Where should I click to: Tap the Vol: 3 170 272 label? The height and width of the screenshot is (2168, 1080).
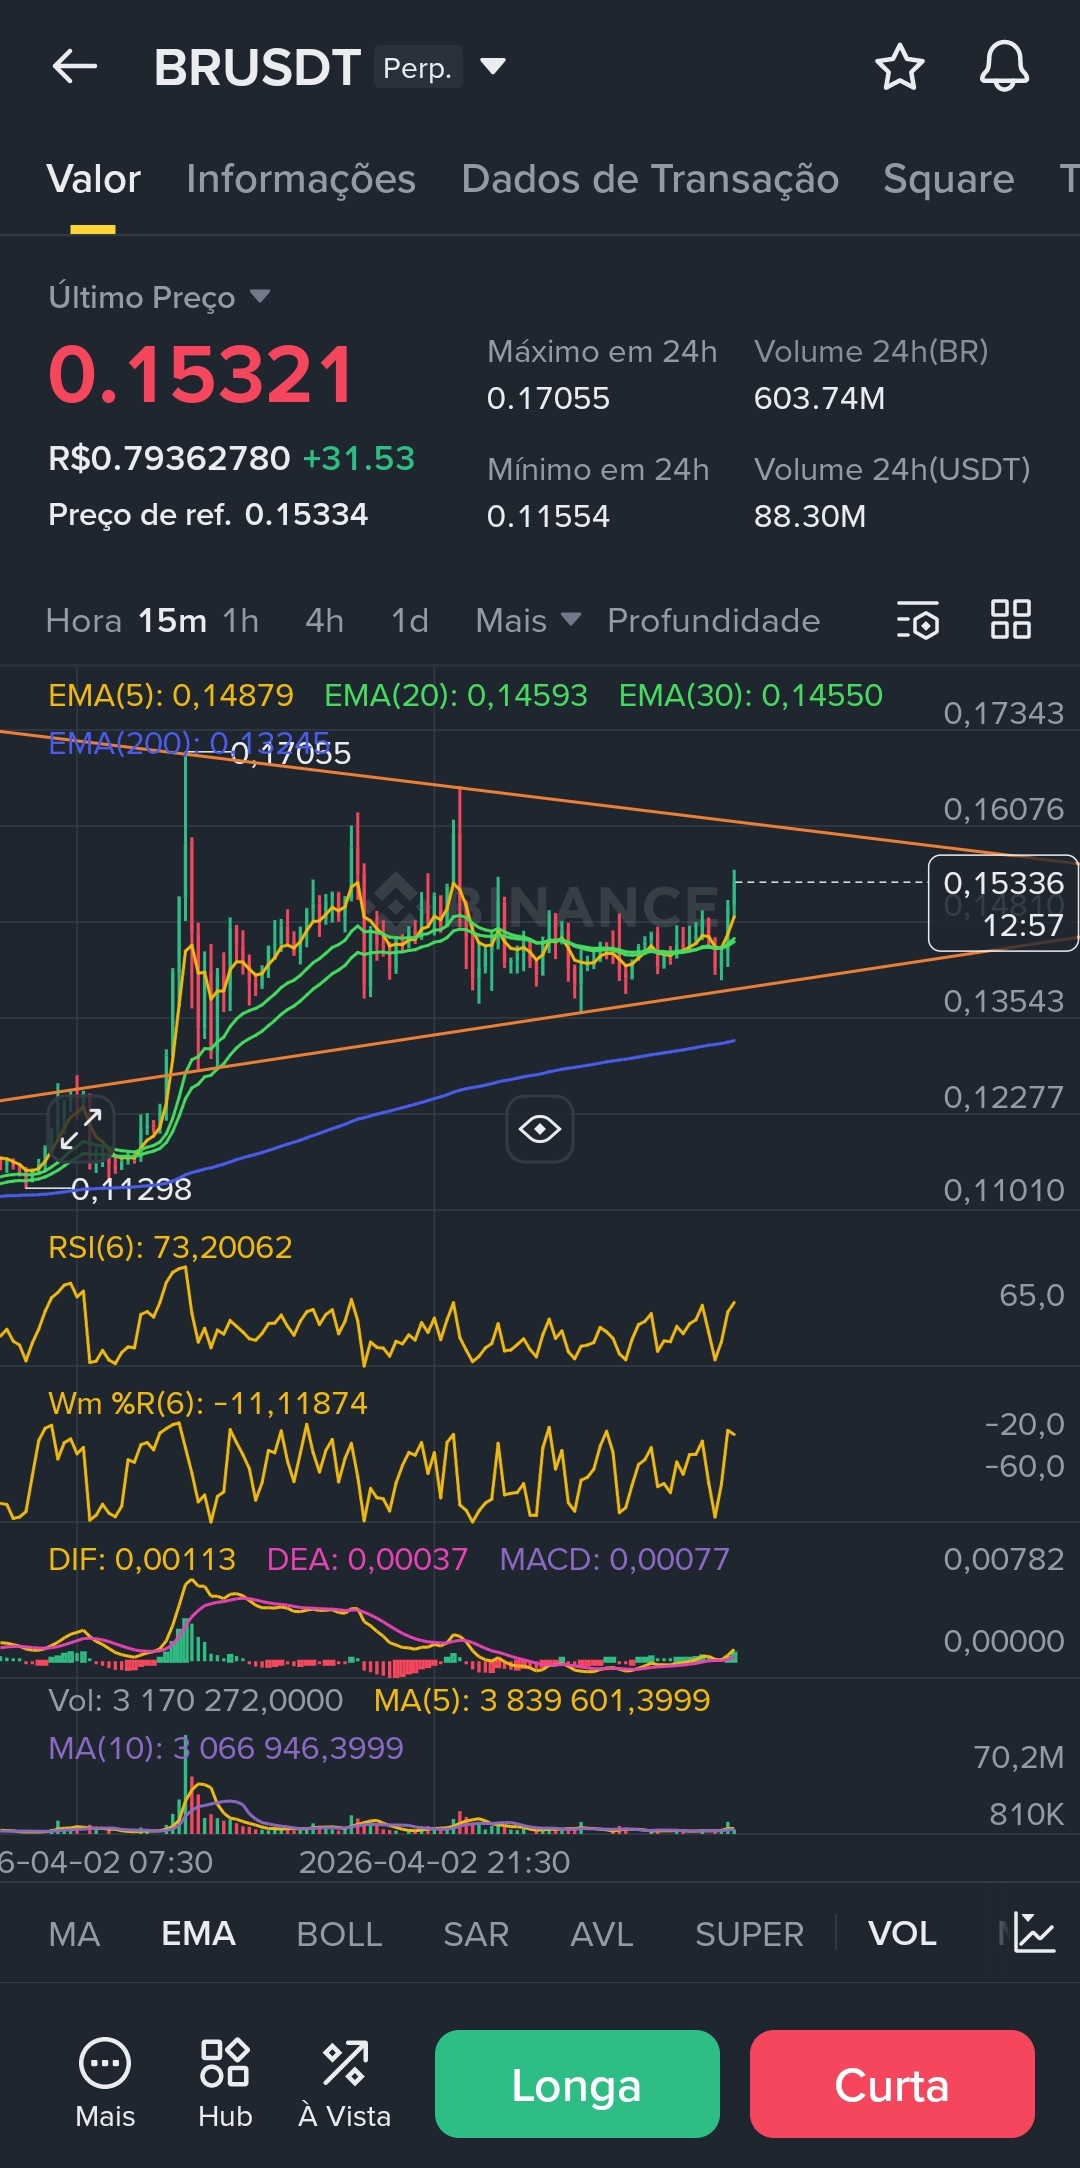pos(196,1700)
